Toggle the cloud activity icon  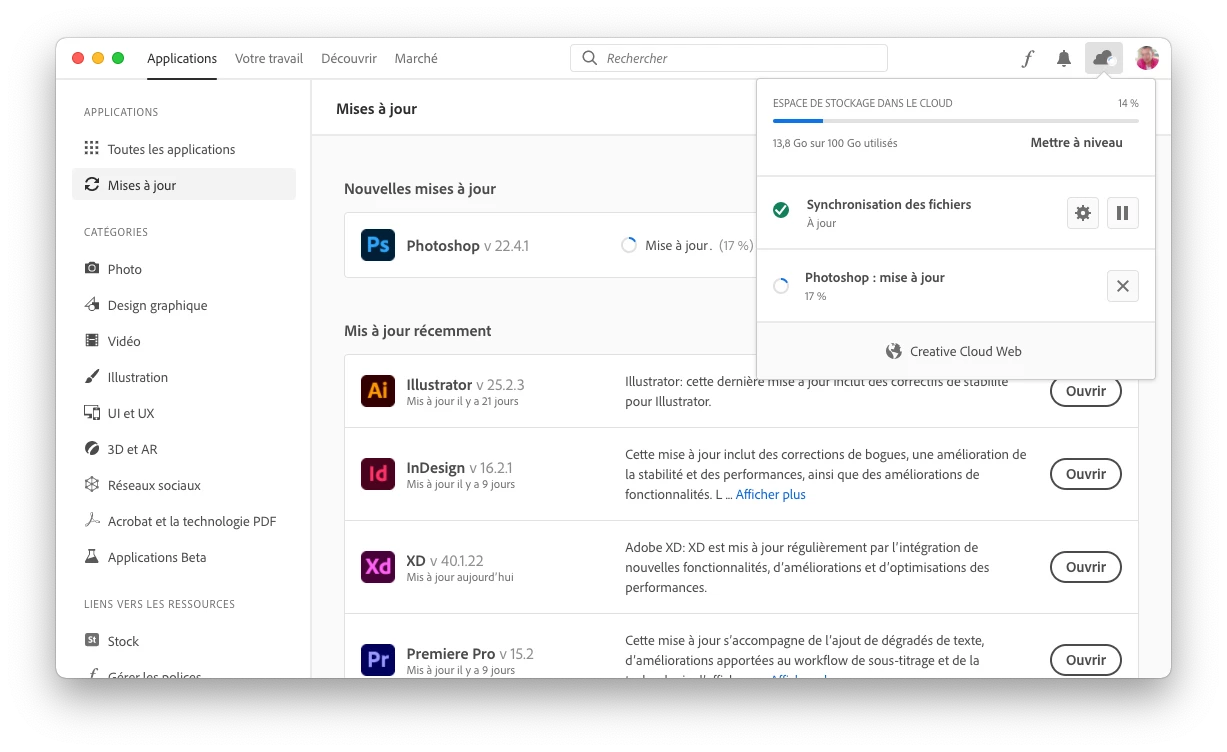[x=1104, y=58]
